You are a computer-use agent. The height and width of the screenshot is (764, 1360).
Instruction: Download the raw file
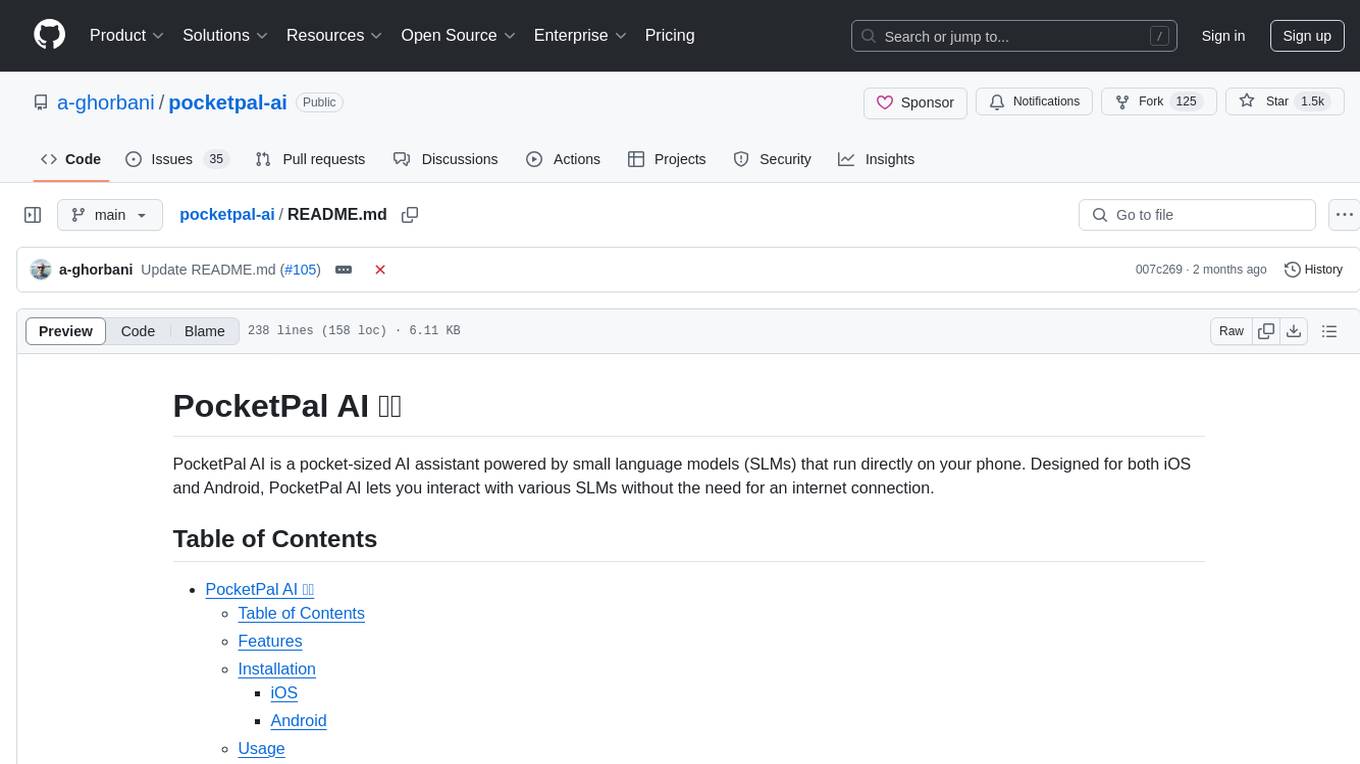point(1294,331)
